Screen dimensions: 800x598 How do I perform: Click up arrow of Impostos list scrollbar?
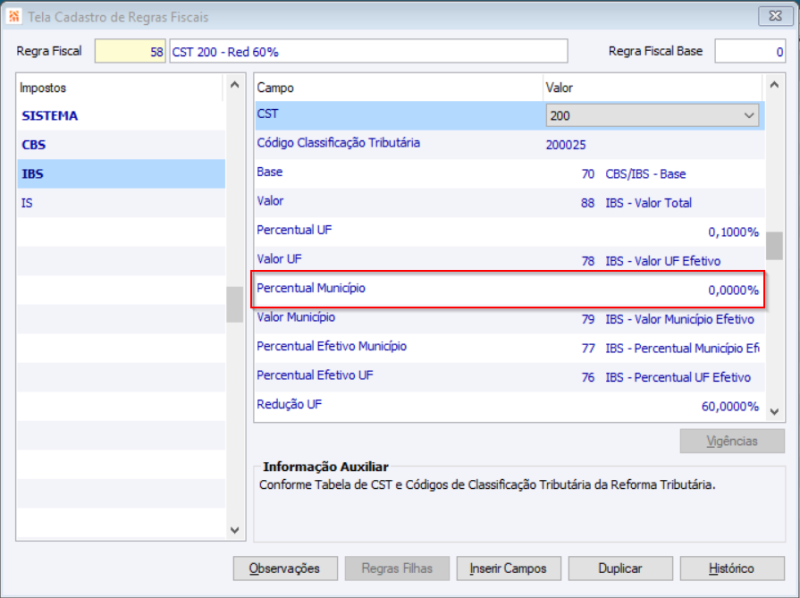[x=235, y=85]
